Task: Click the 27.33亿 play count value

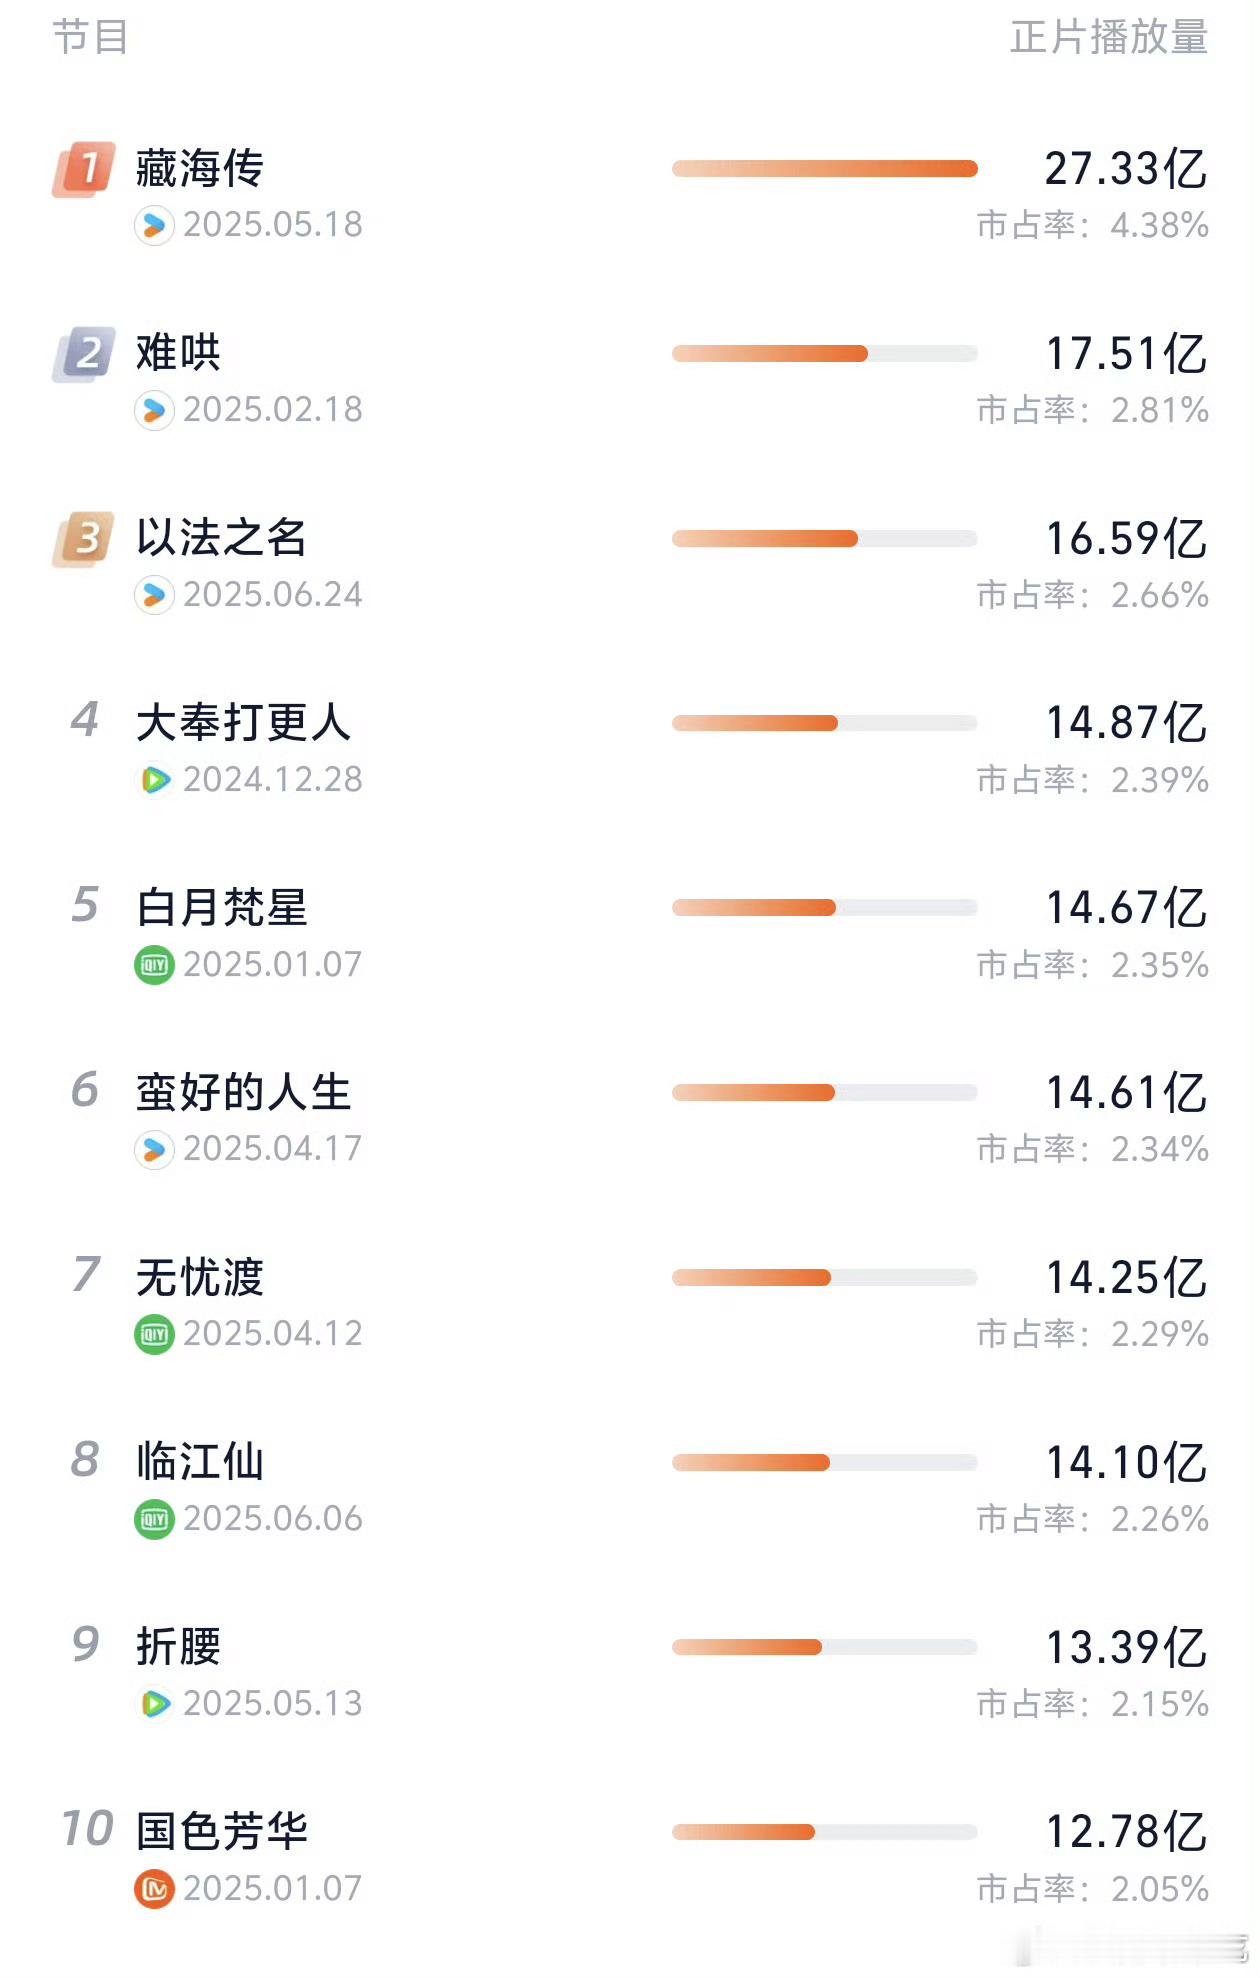Action: (1126, 168)
